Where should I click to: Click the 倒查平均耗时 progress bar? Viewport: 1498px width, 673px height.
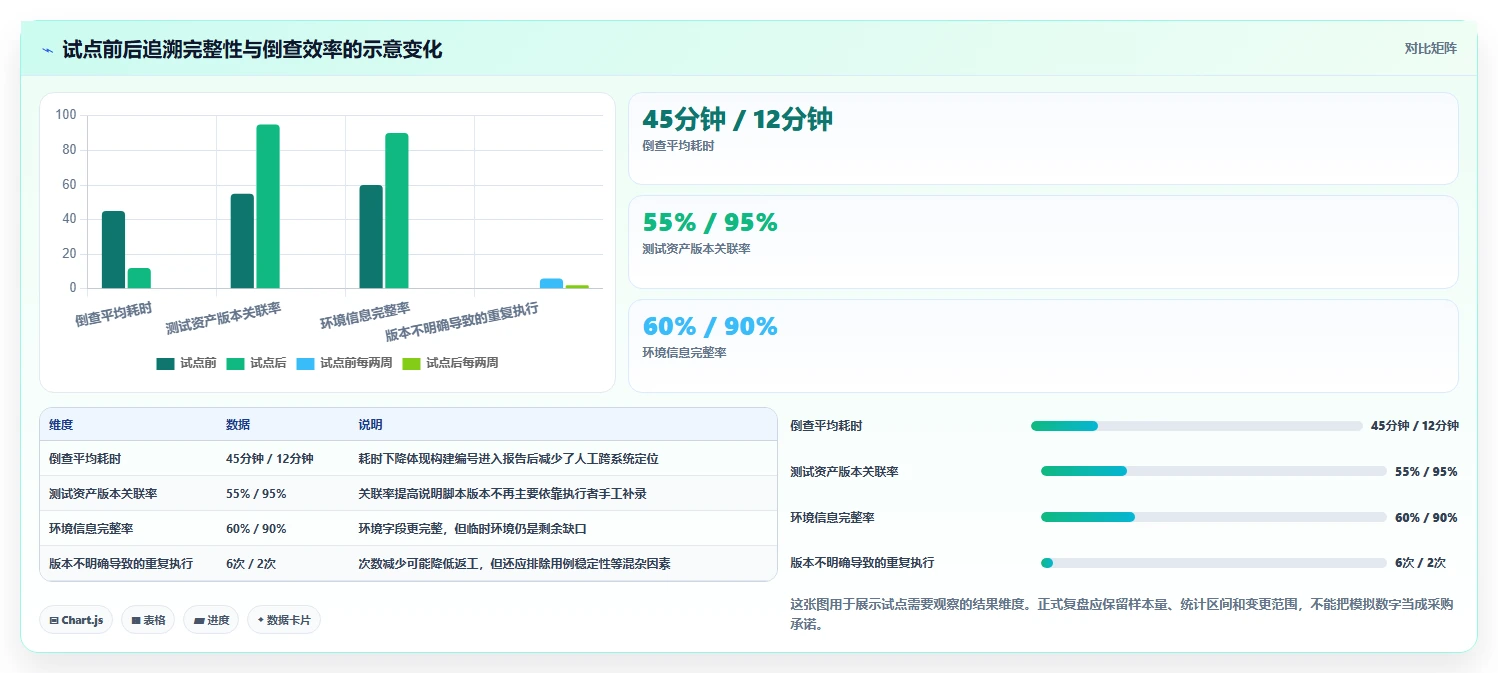point(1197,426)
